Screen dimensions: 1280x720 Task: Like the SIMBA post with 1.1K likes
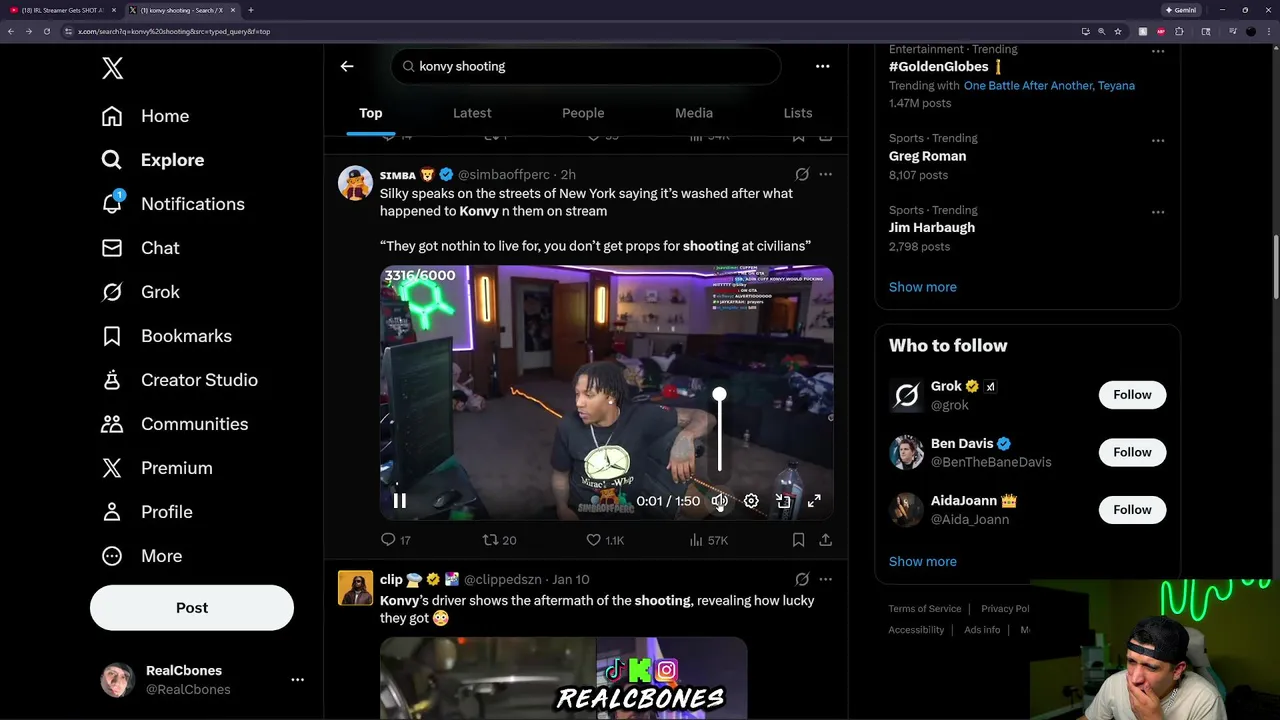point(605,540)
